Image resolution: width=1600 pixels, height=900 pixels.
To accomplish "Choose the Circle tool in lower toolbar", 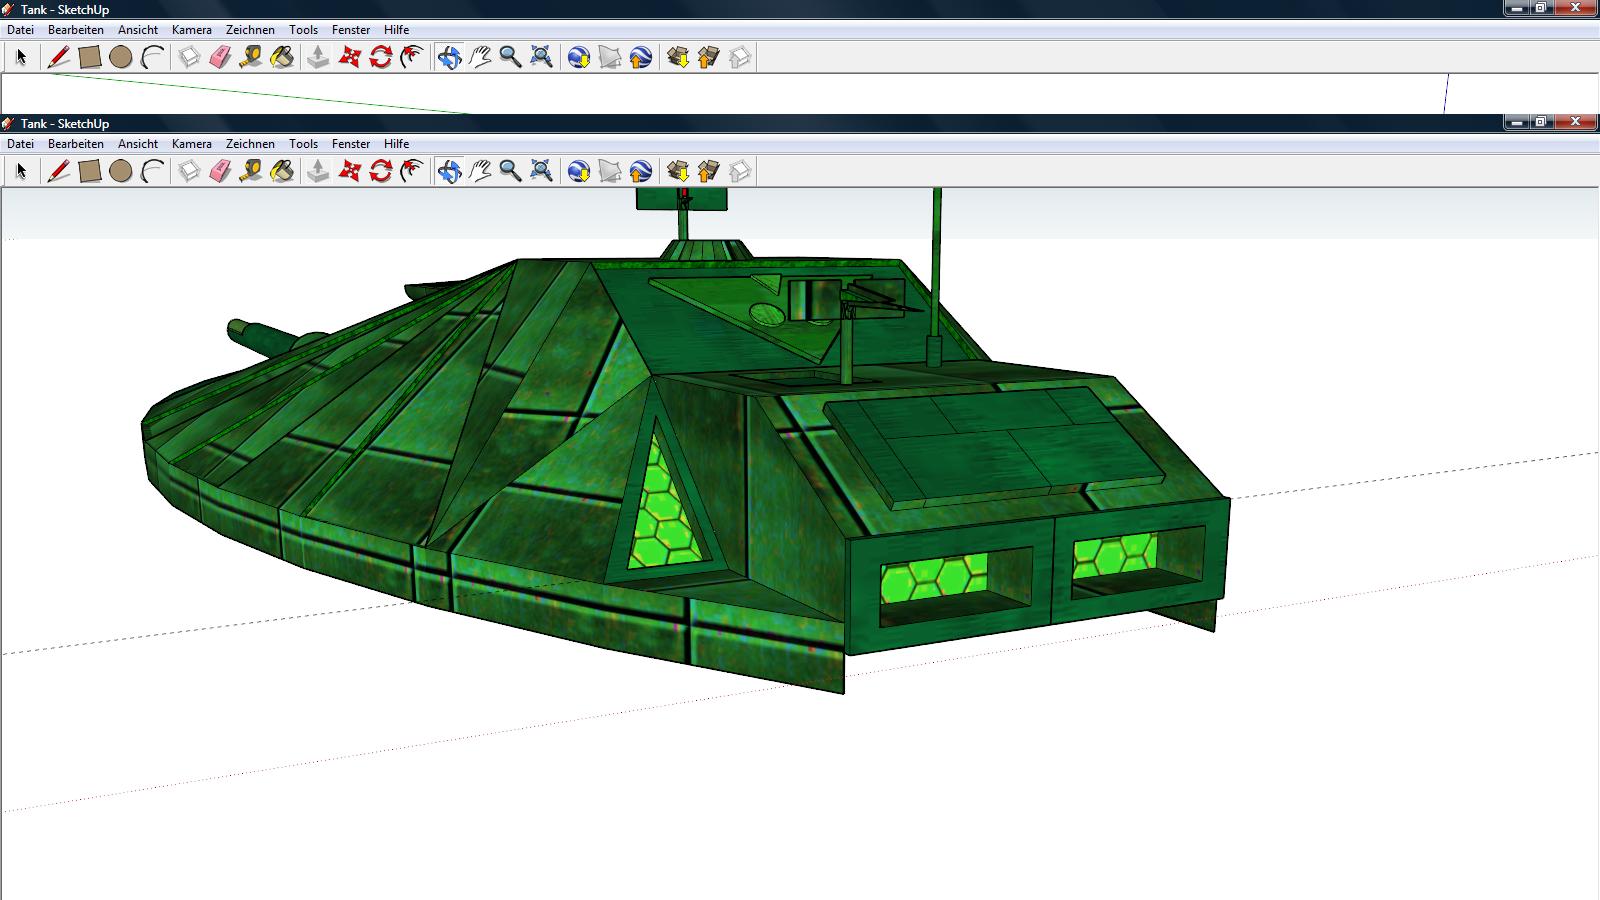I will [121, 171].
